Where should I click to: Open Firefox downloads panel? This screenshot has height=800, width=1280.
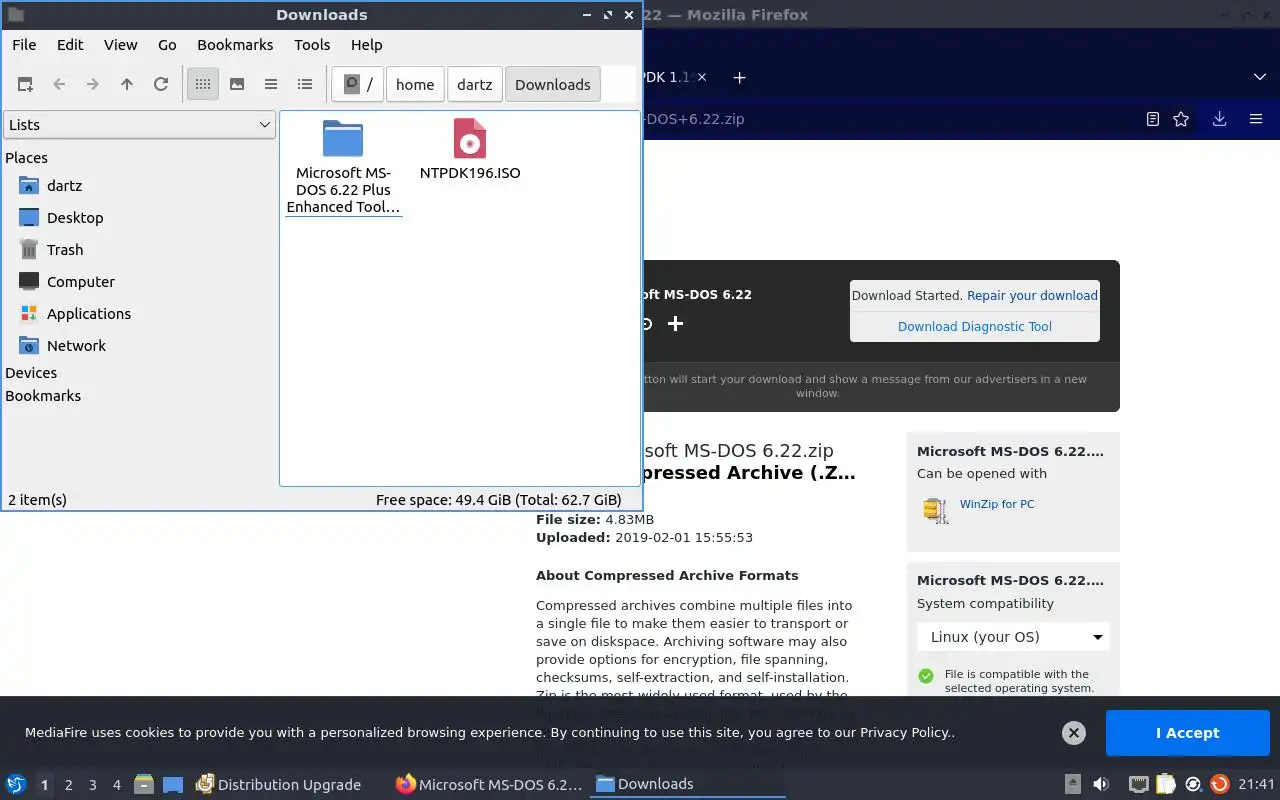point(1219,119)
